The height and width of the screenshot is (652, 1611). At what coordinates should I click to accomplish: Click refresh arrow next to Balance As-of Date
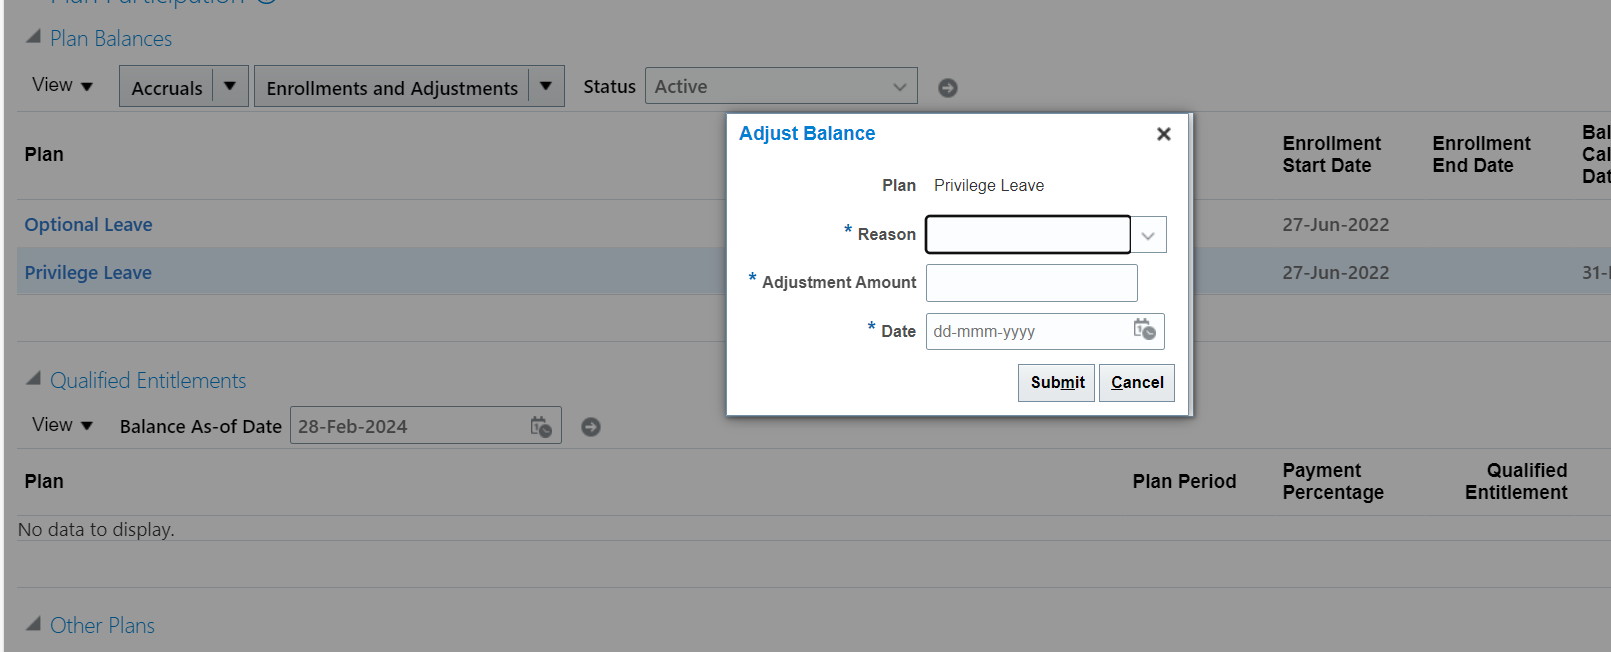591,427
